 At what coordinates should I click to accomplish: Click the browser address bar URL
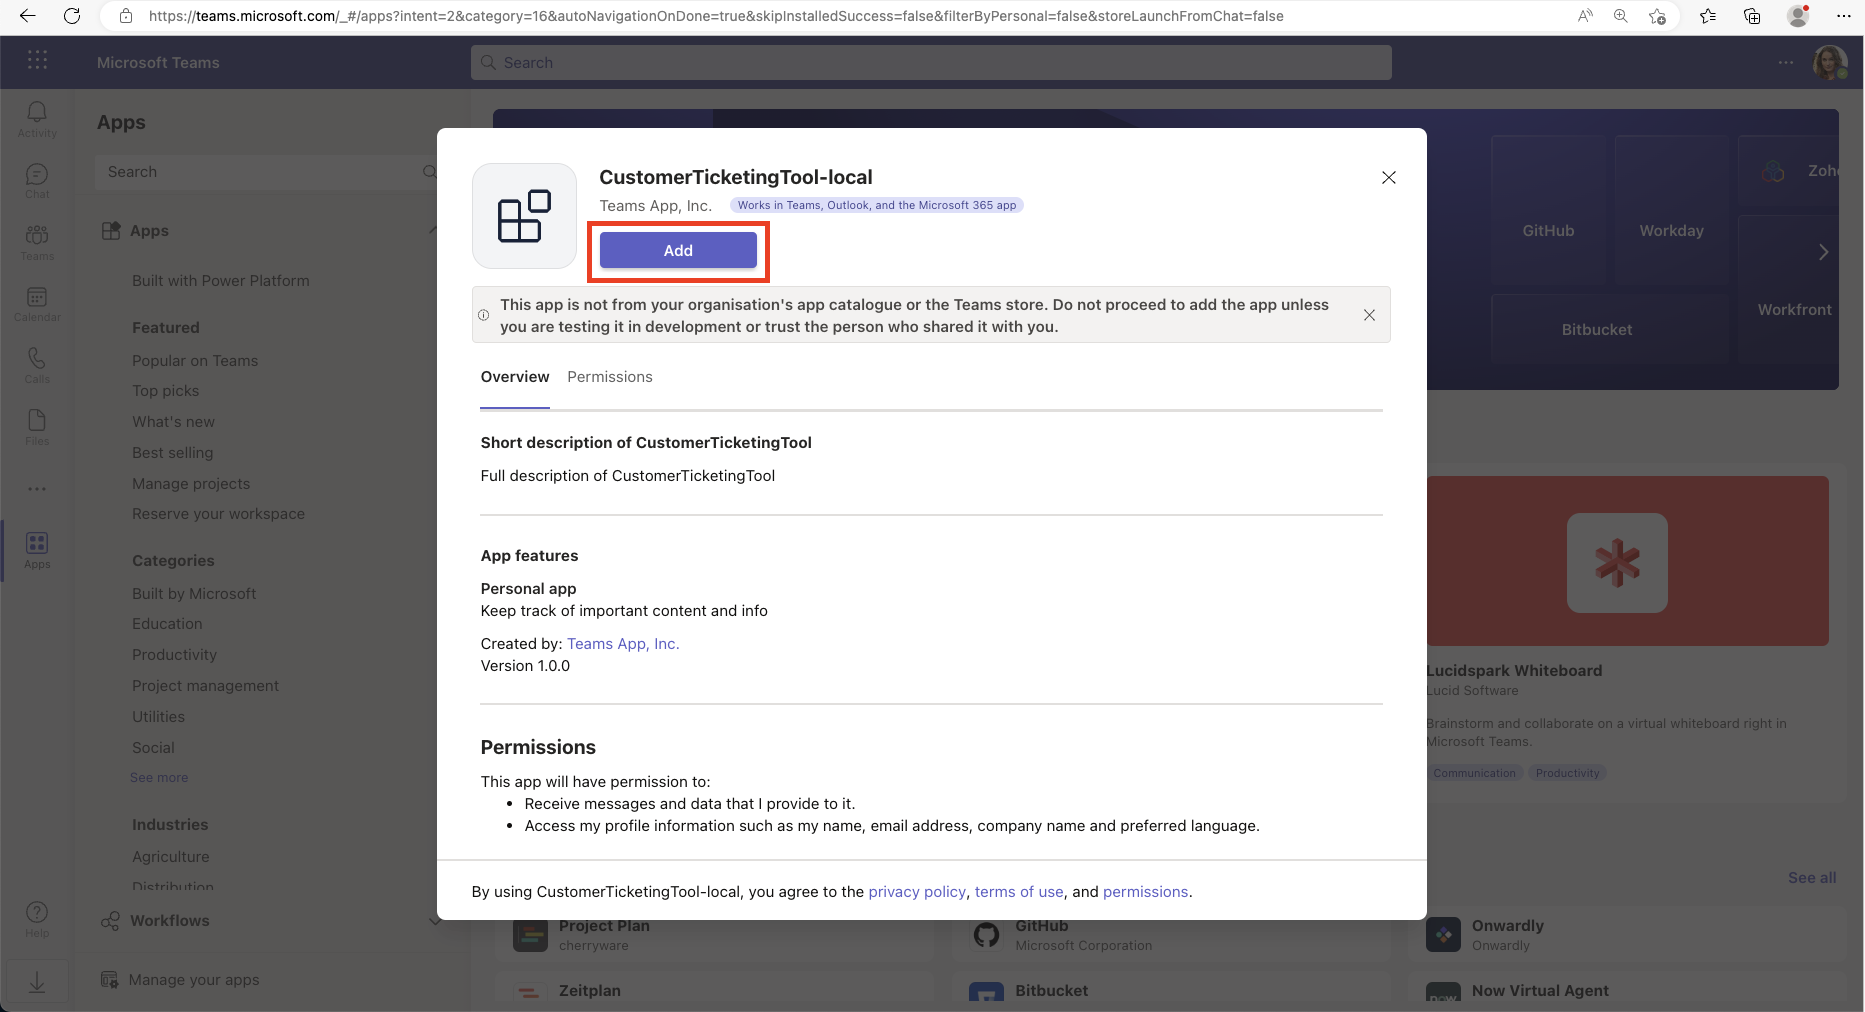point(716,16)
